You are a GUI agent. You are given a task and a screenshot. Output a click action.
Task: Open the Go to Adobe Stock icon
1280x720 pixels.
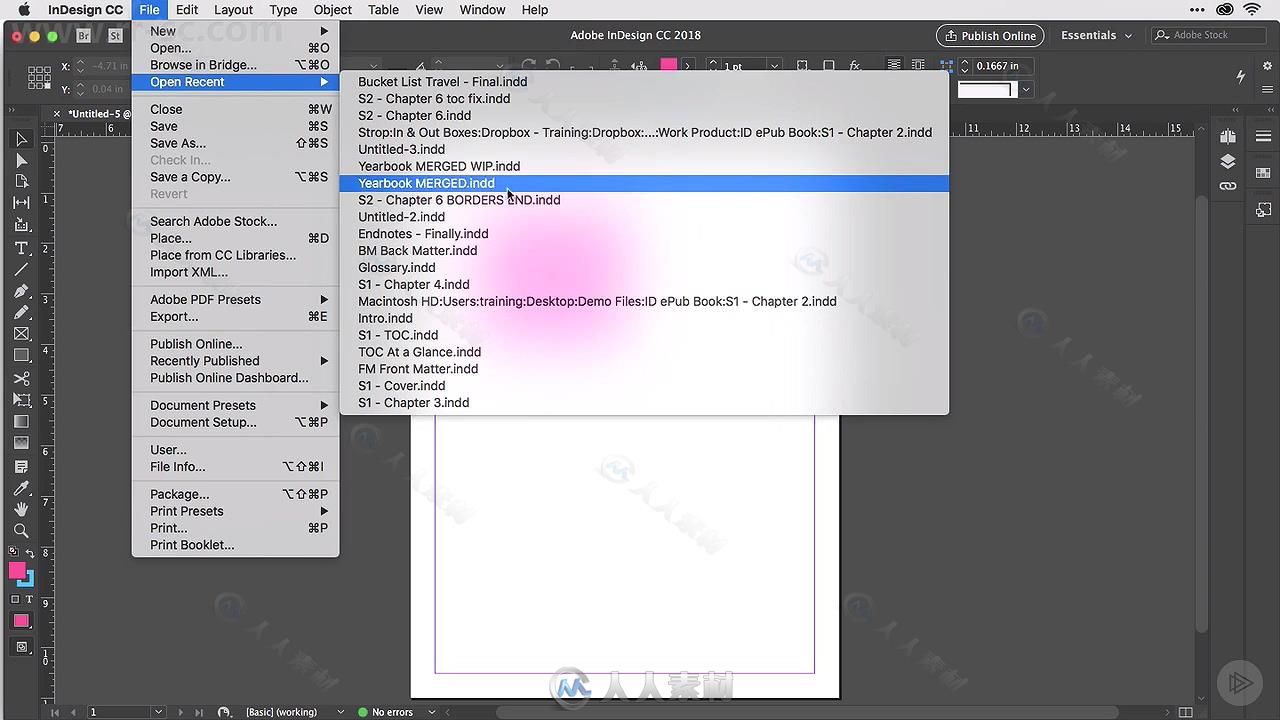click(115, 35)
